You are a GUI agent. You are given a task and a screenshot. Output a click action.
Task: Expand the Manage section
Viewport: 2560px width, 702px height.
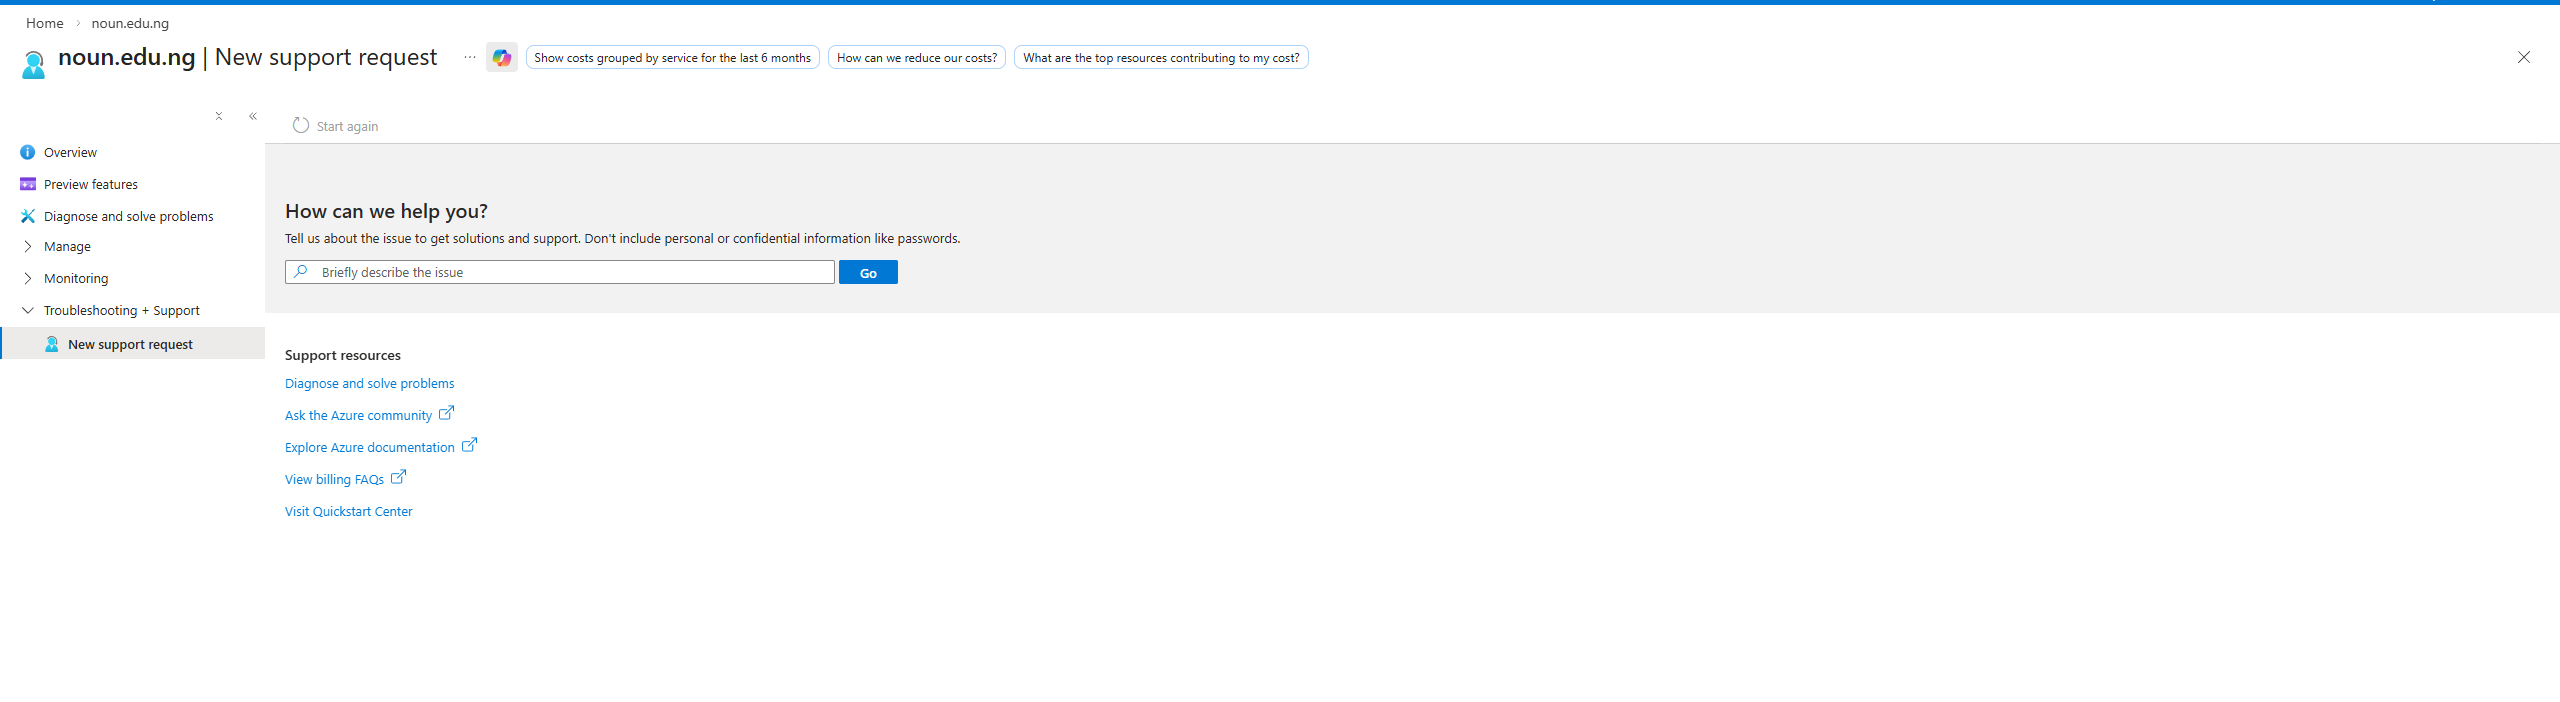27,246
